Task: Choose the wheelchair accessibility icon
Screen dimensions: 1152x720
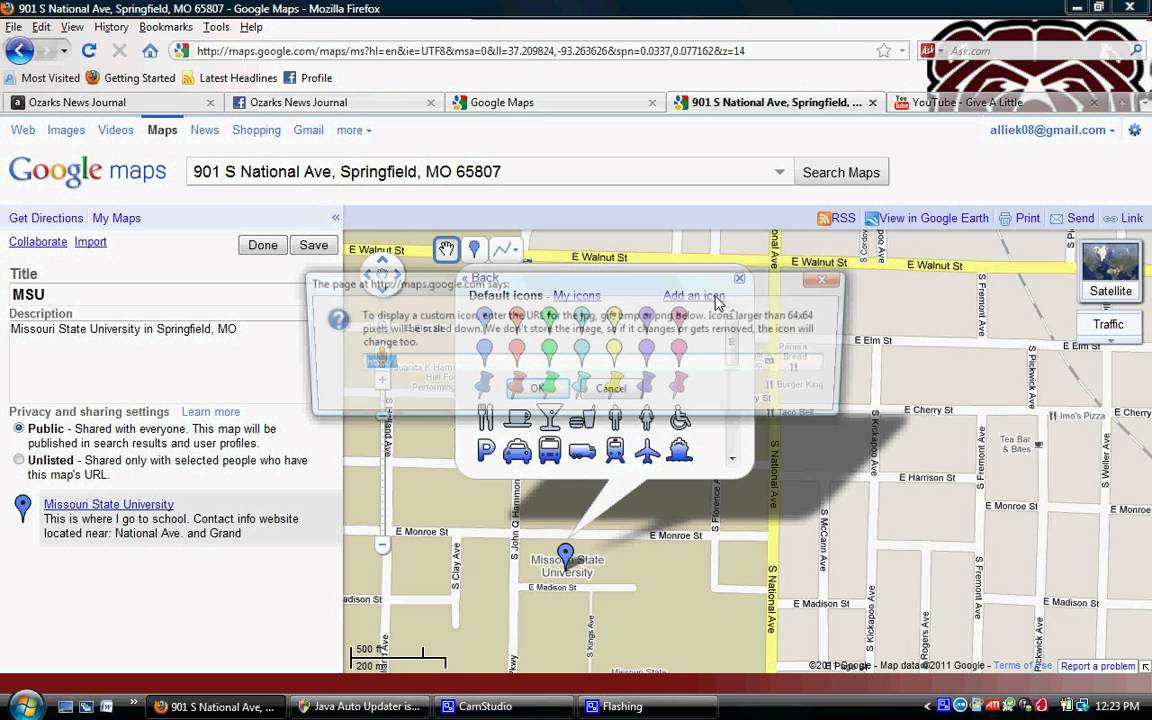Action: [x=680, y=418]
